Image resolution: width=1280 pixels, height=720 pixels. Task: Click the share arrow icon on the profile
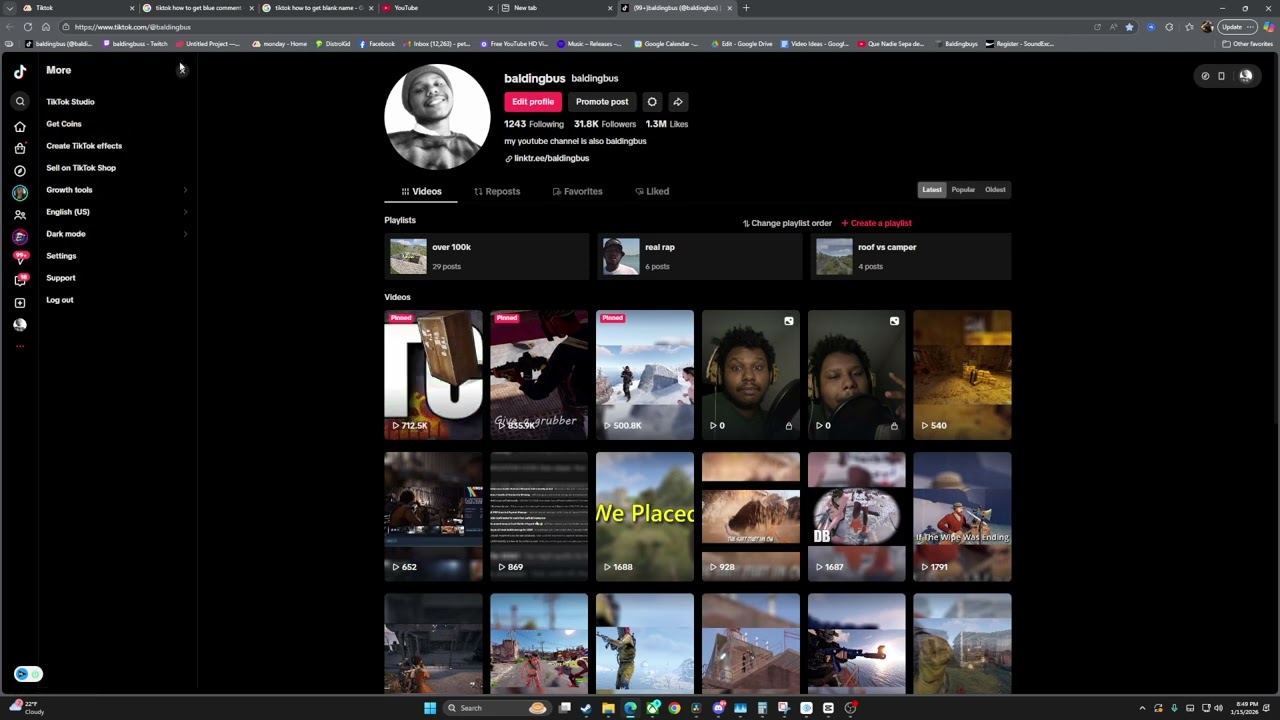point(678,102)
